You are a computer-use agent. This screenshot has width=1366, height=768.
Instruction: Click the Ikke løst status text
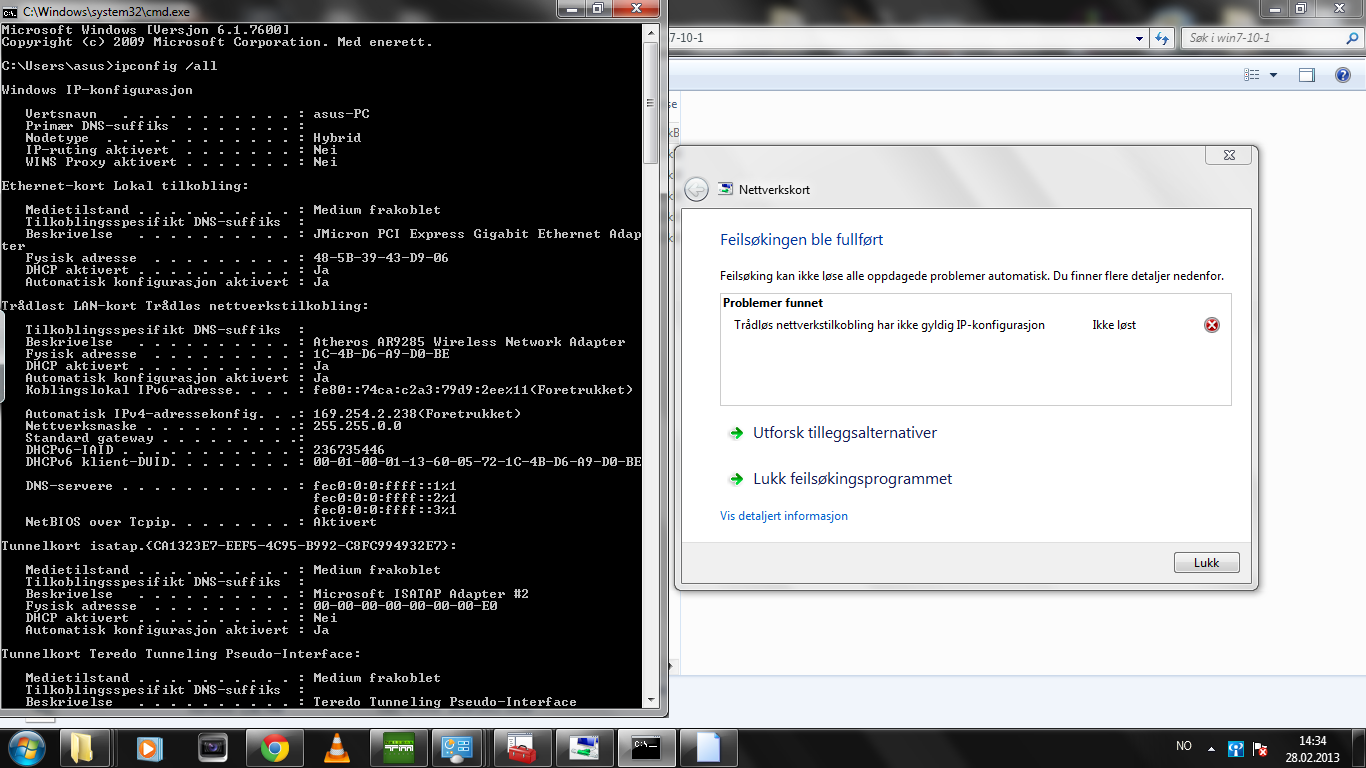coord(1114,325)
